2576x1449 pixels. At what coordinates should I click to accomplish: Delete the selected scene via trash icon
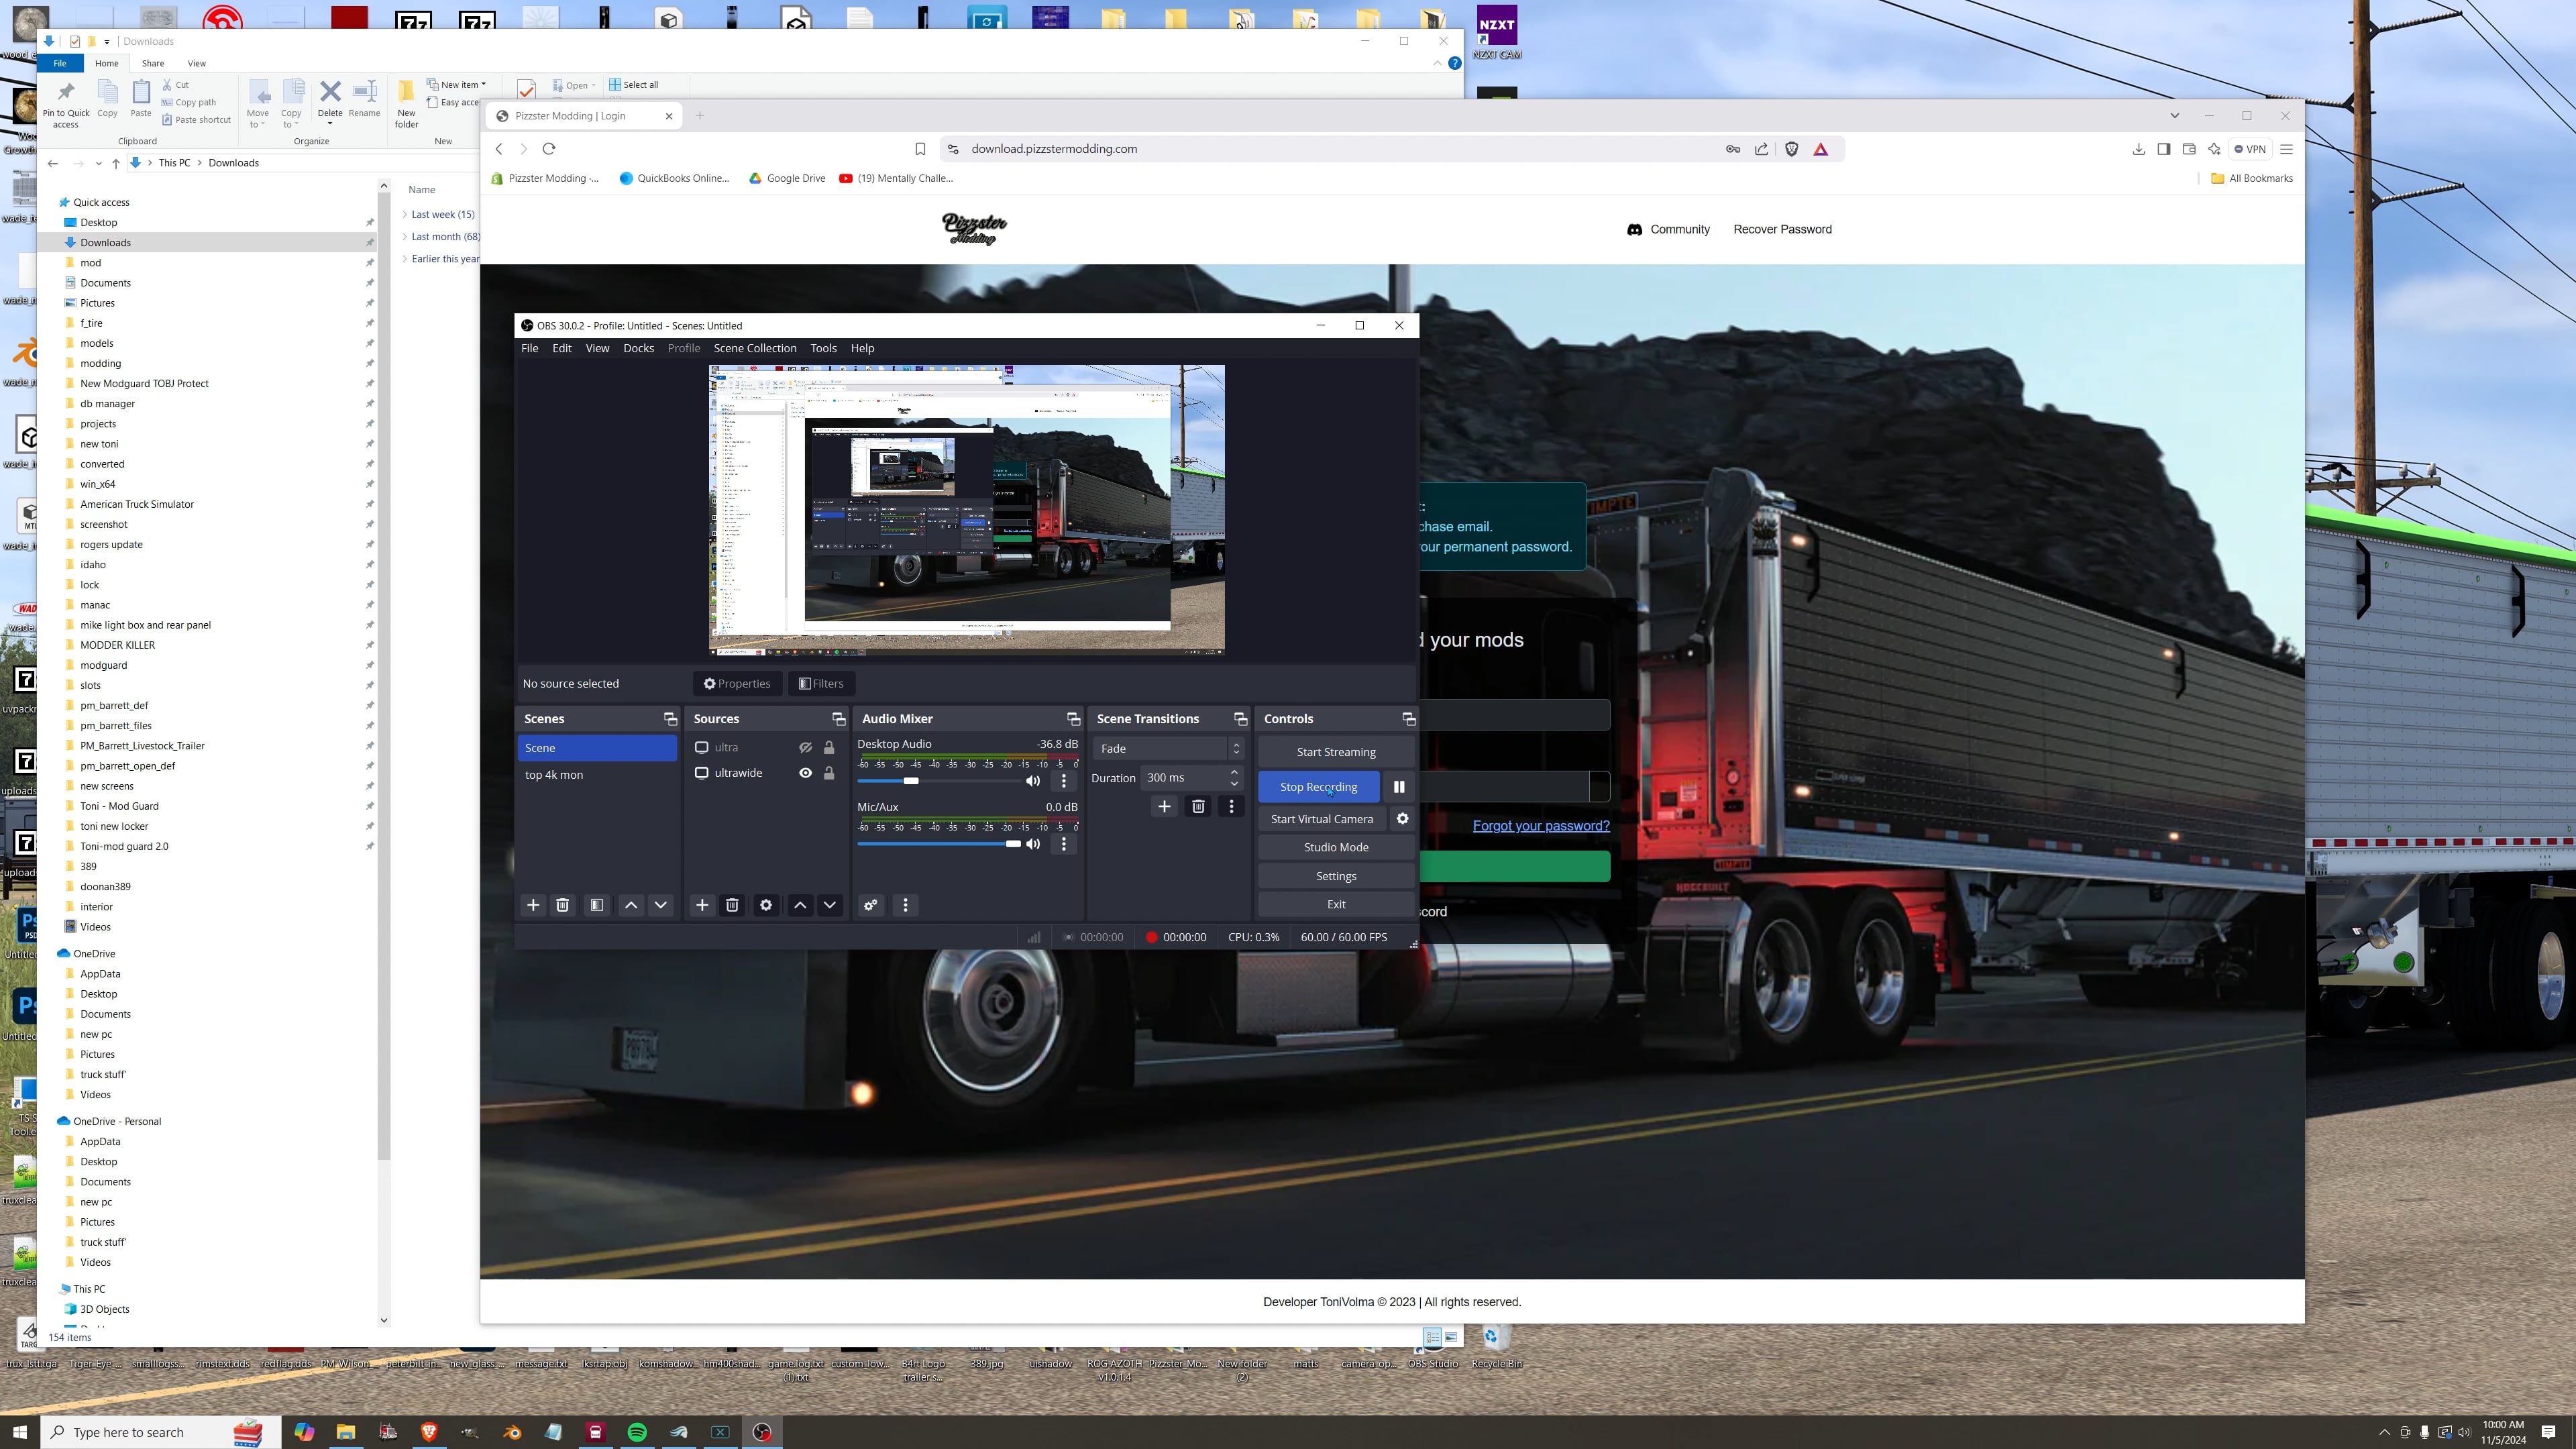563,905
